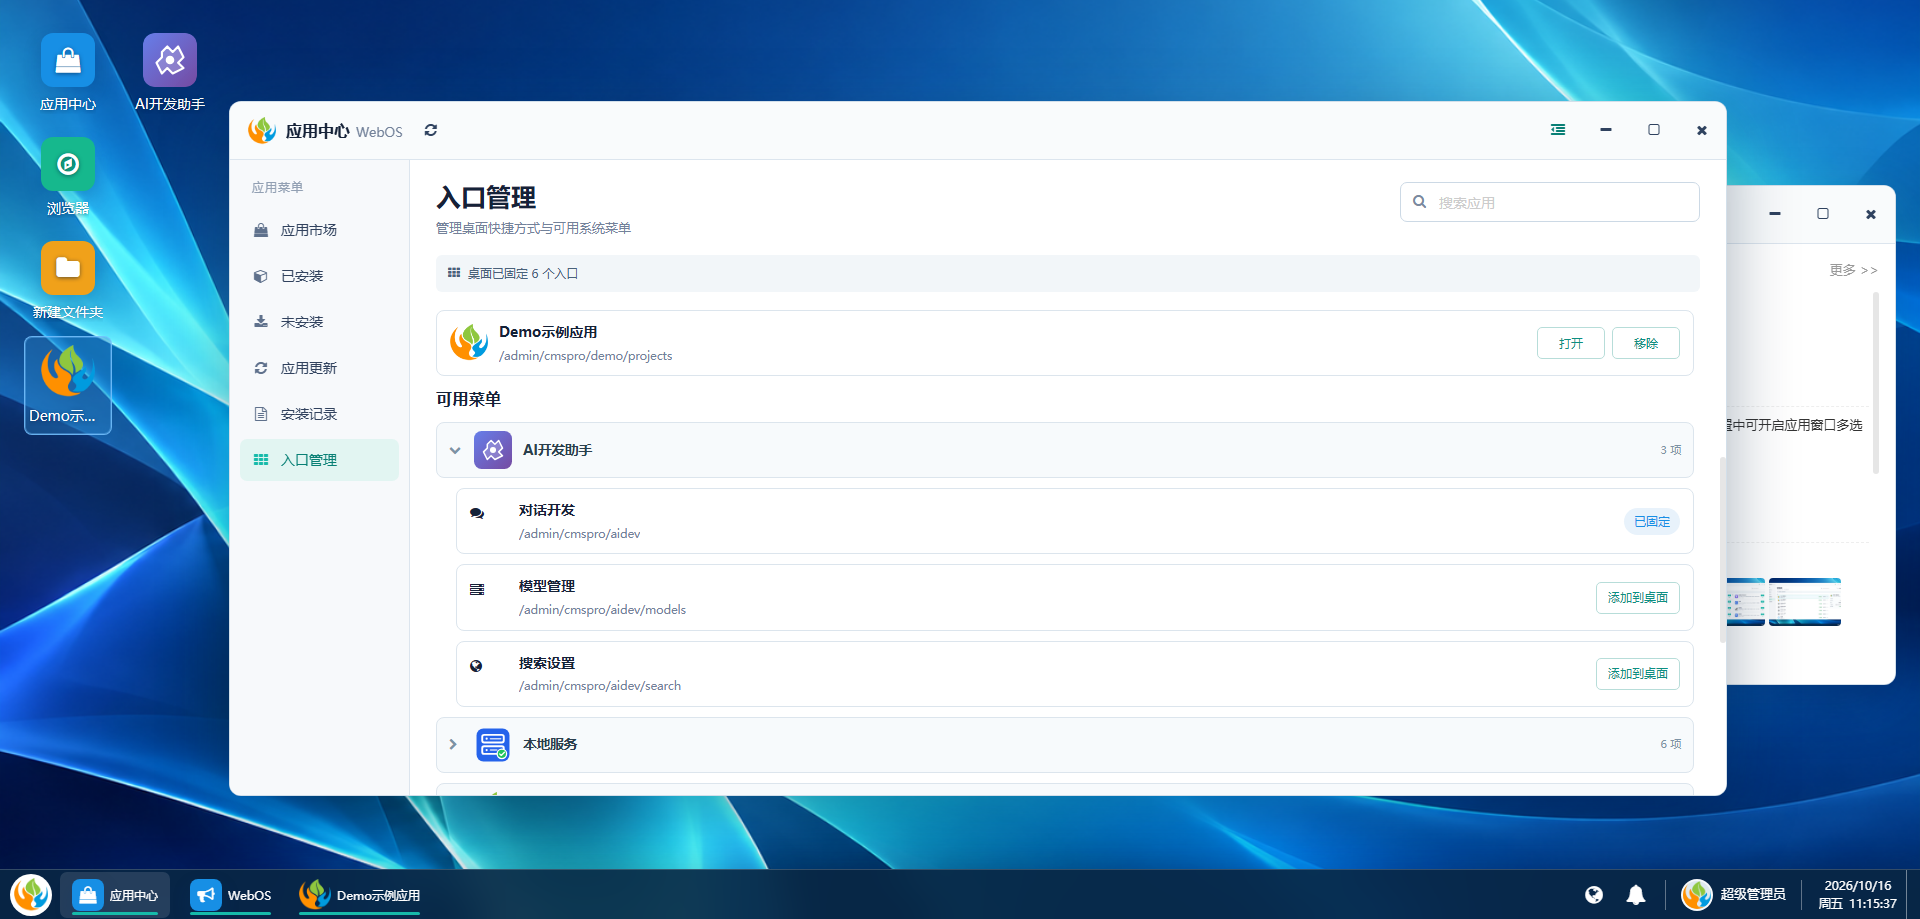Screen dimensions: 1920x919
Task: Open the 未安装 sidebar item
Action: [319, 322]
